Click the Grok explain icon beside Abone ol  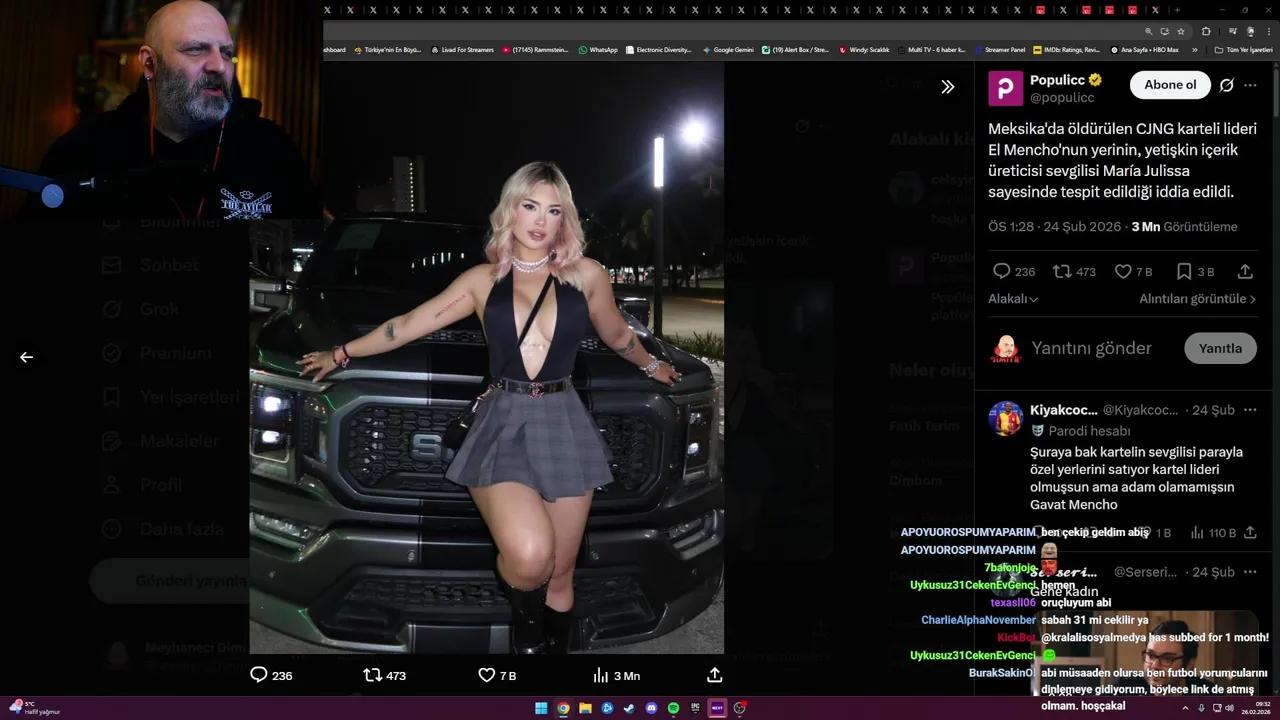coord(1226,86)
